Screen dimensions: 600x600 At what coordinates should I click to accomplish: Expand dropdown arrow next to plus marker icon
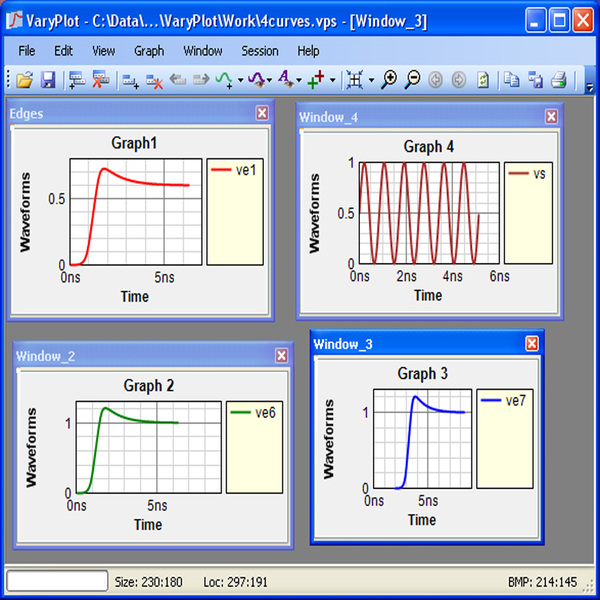click(332, 80)
